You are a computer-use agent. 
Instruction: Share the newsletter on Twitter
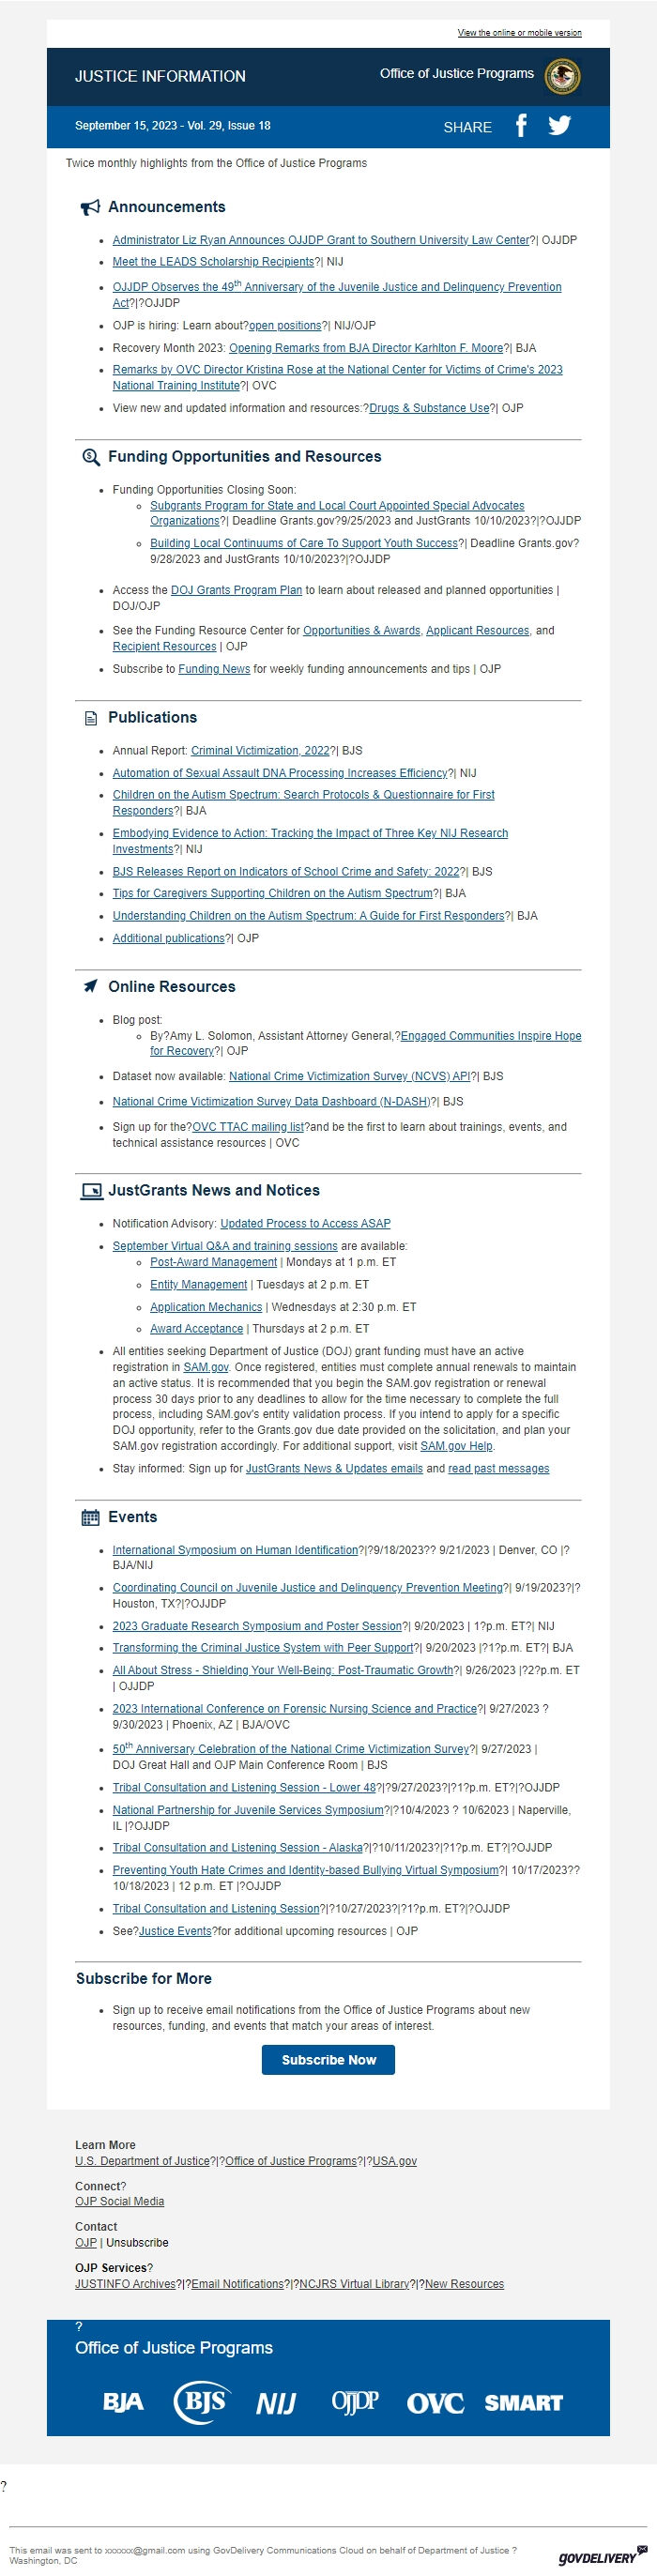pyautogui.click(x=560, y=126)
